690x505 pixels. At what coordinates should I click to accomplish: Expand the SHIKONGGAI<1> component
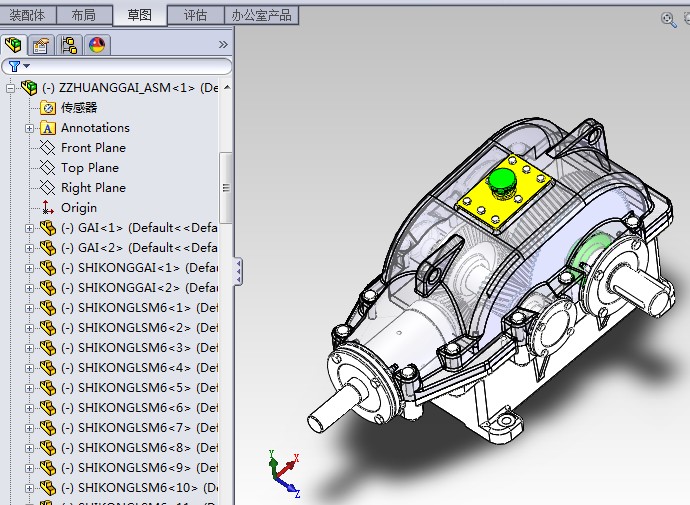coord(29,268)
